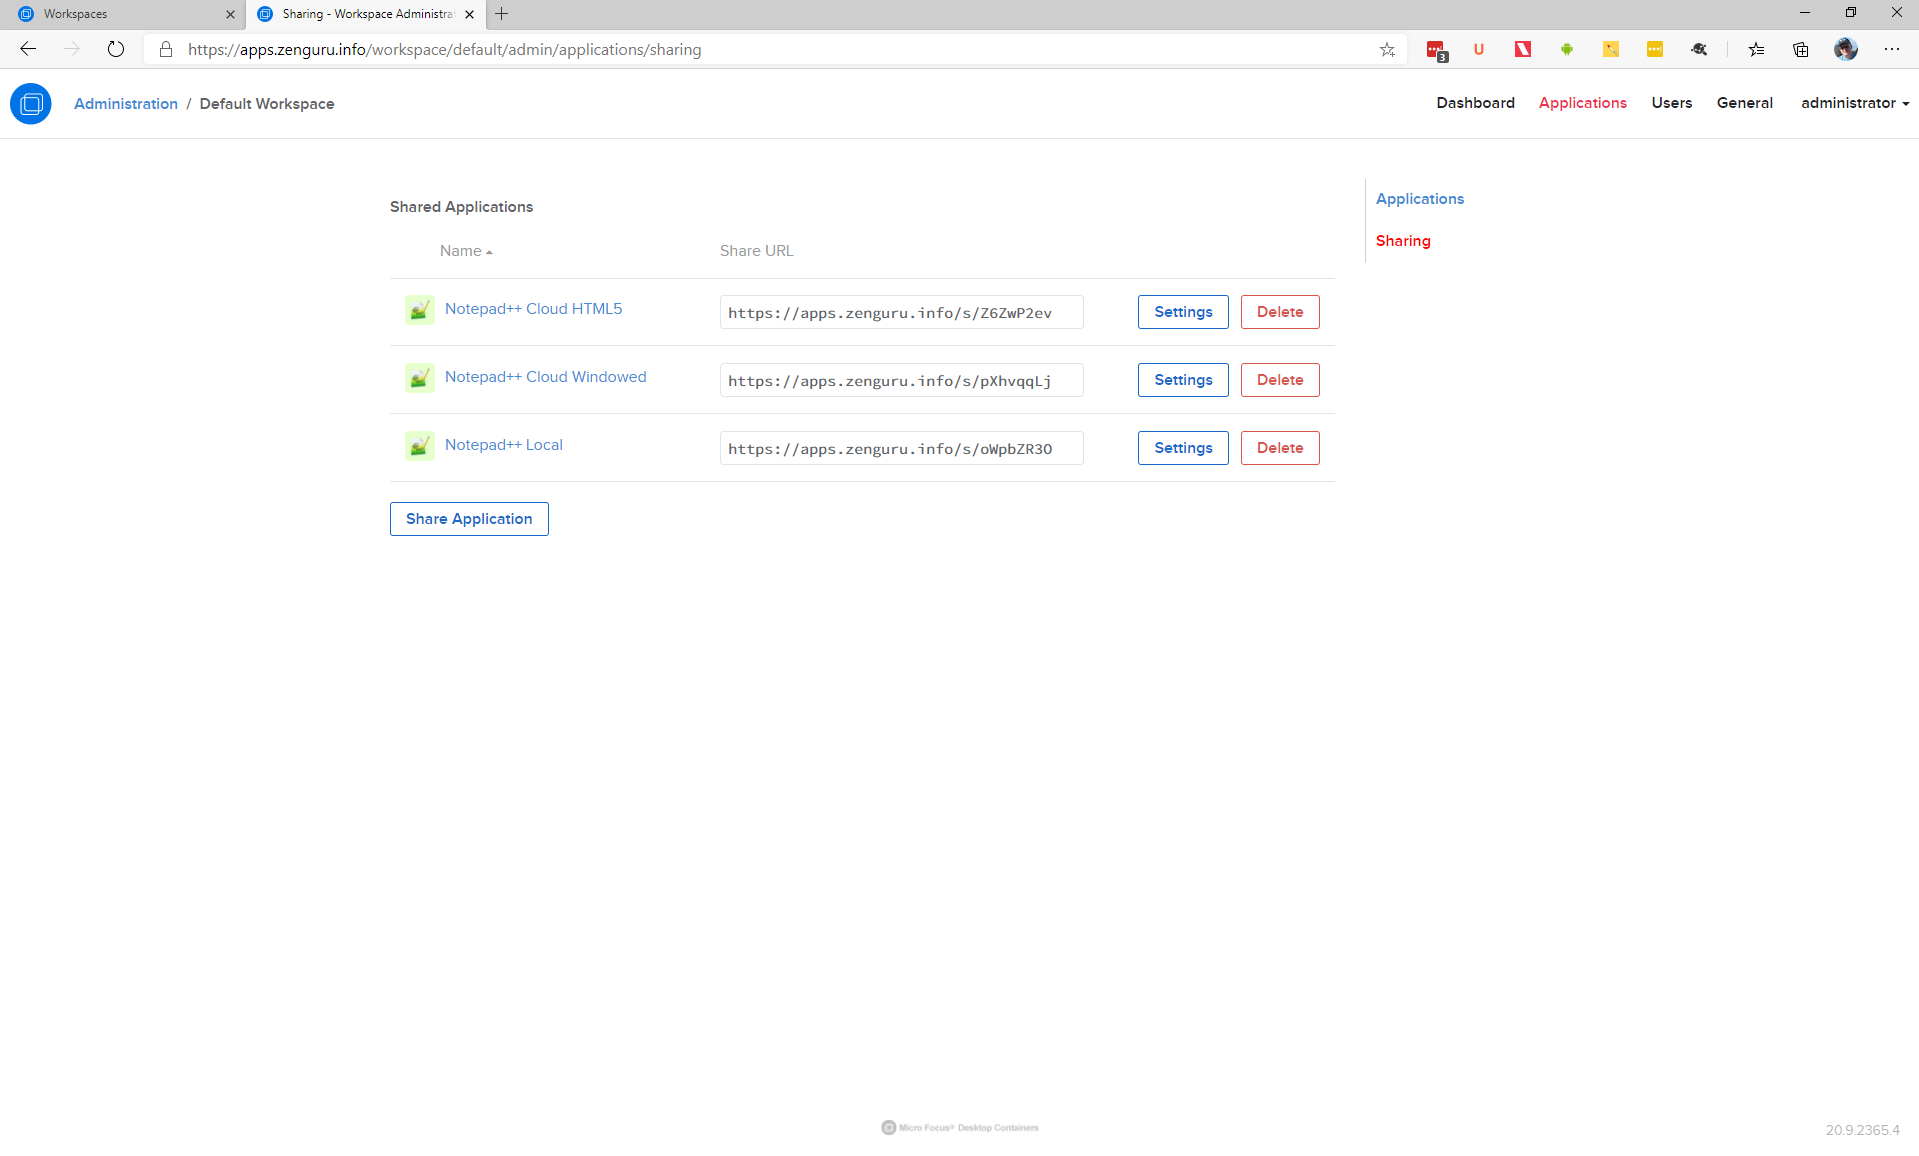Click the browser back arrow

[x=28, y=49]
